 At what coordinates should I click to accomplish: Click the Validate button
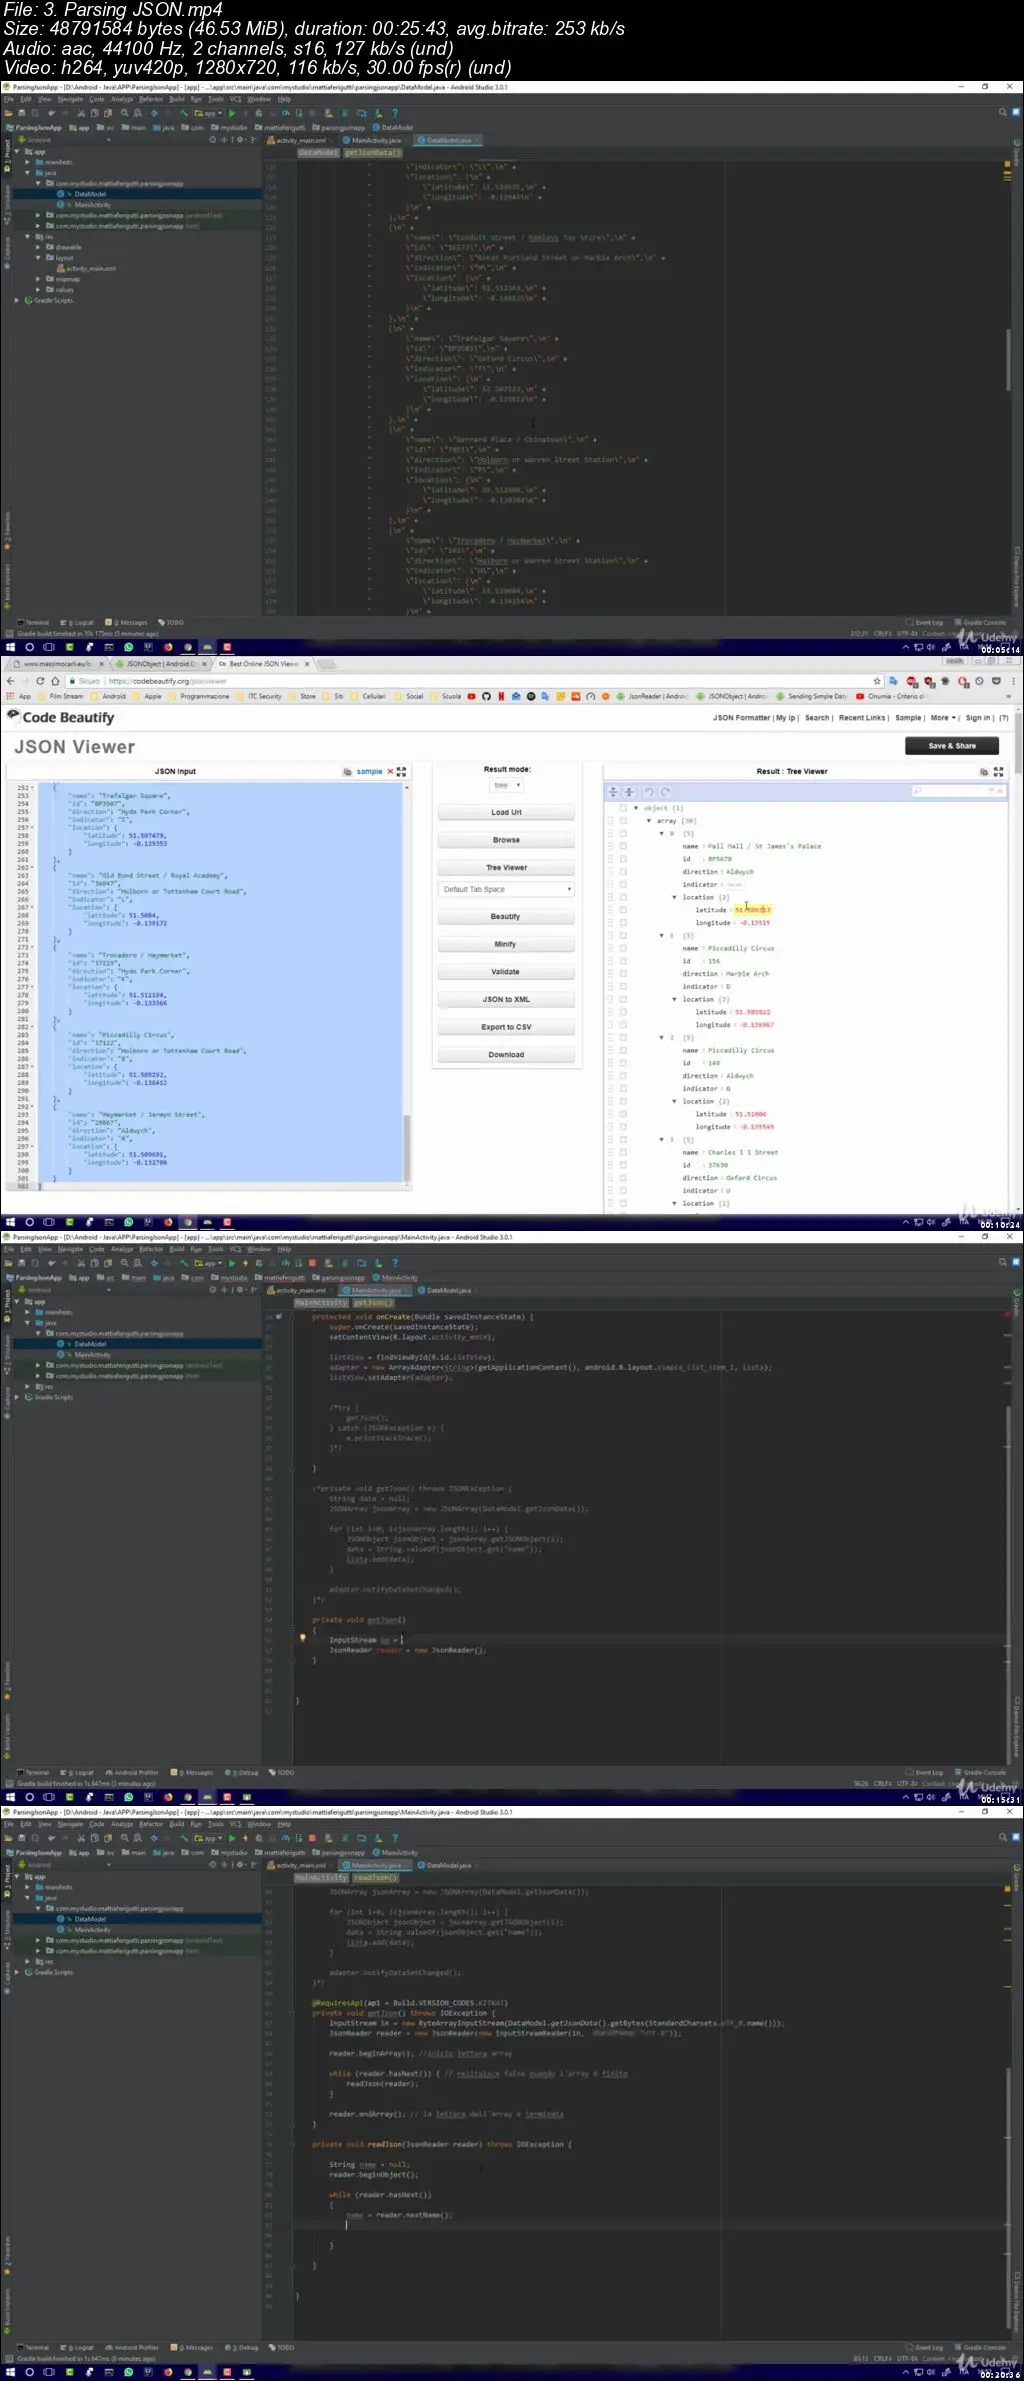(x=505, y=972)
